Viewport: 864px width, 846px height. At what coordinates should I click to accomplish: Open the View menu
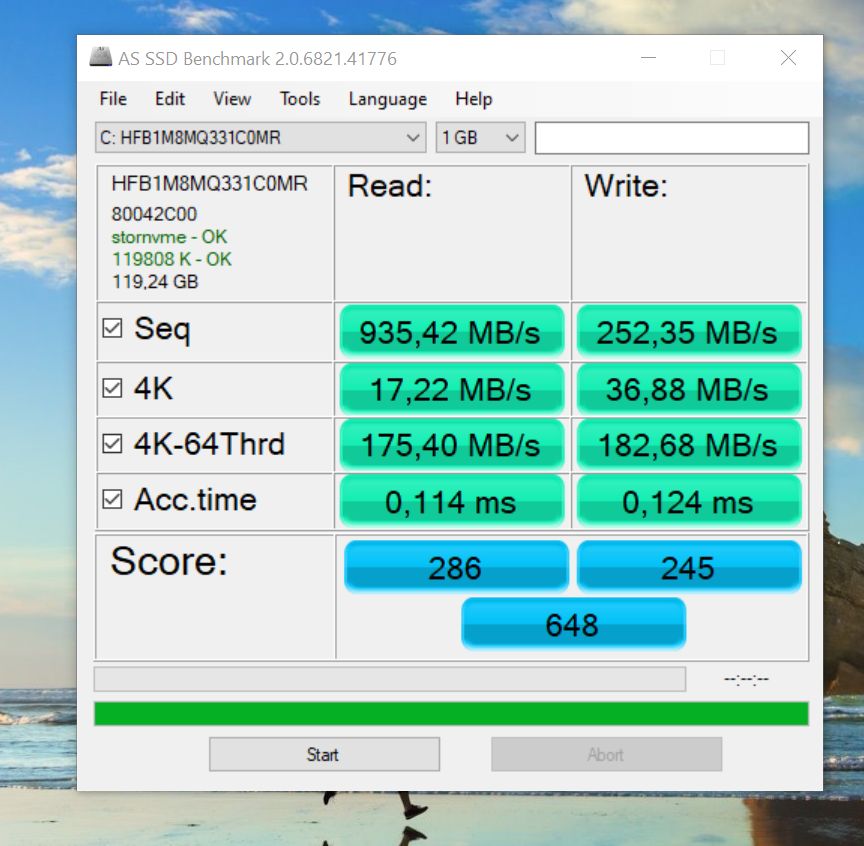(x=232, y=98)
